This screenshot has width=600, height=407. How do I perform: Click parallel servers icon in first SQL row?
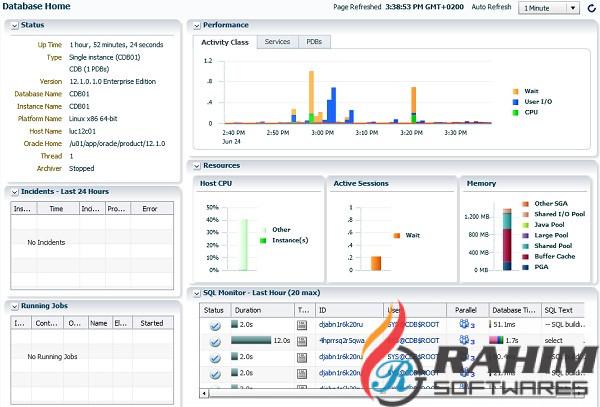pos(466,325)
